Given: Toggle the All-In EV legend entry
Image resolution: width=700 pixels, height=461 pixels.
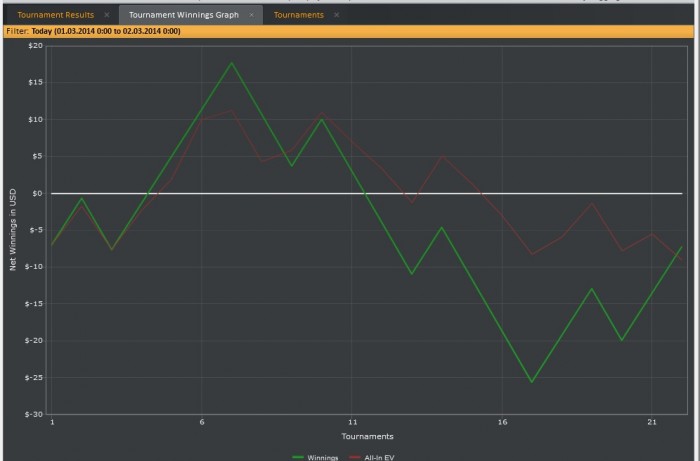Looking at the screenshot, I should (x=372, y=457).
